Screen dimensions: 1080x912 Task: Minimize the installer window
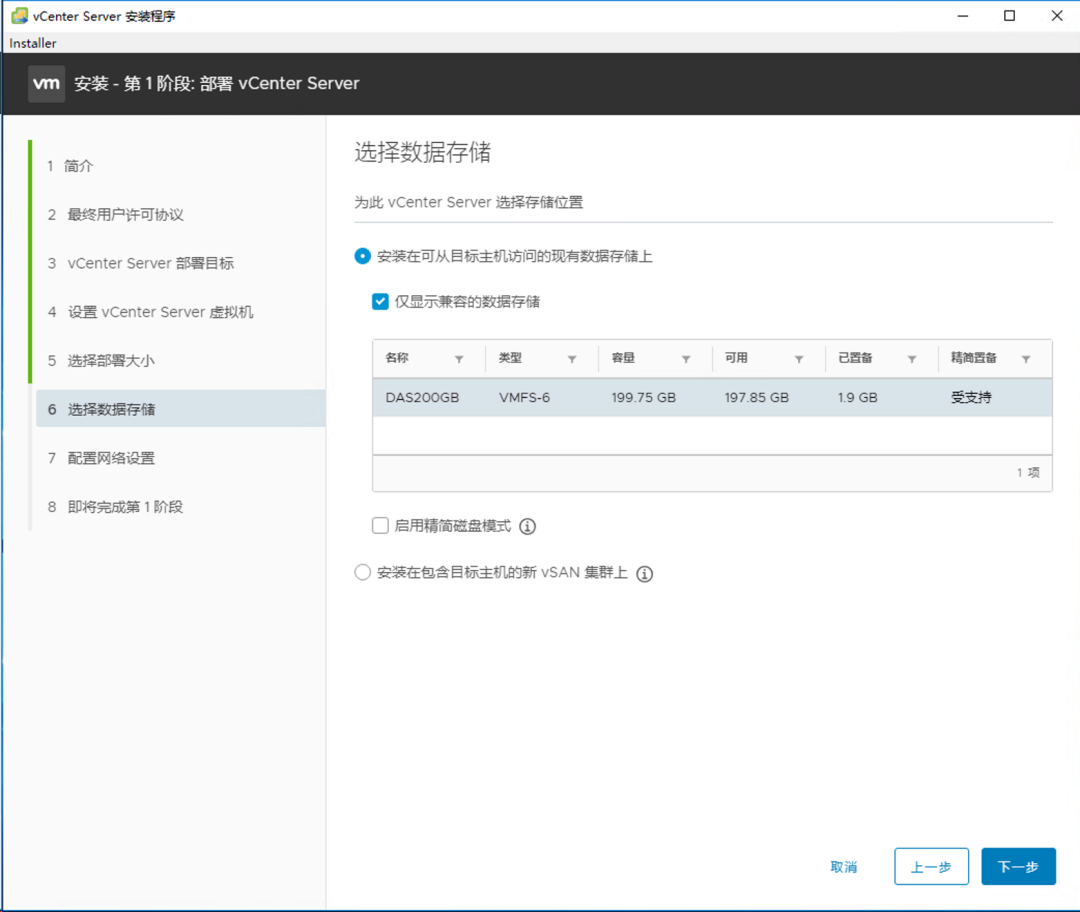coord(963,16)
